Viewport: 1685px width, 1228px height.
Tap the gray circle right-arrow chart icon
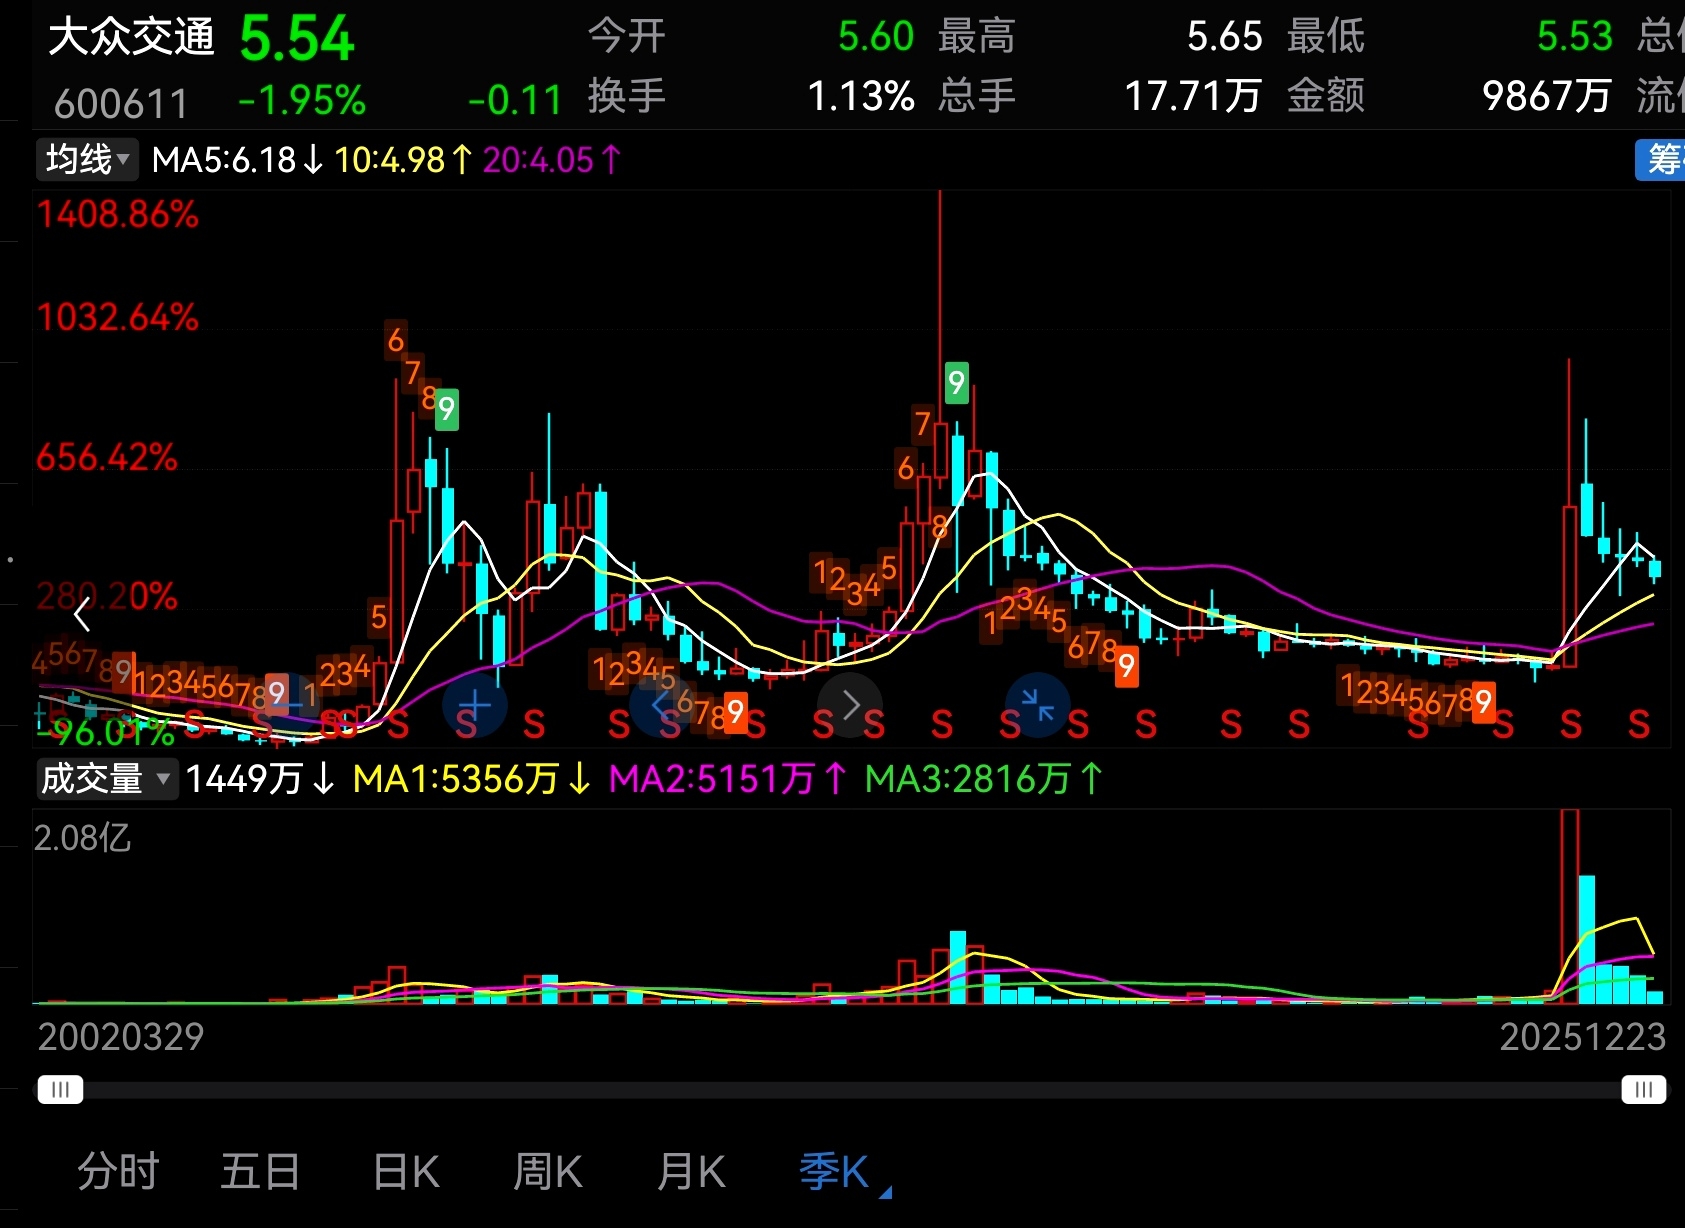(x=850, y=705)
